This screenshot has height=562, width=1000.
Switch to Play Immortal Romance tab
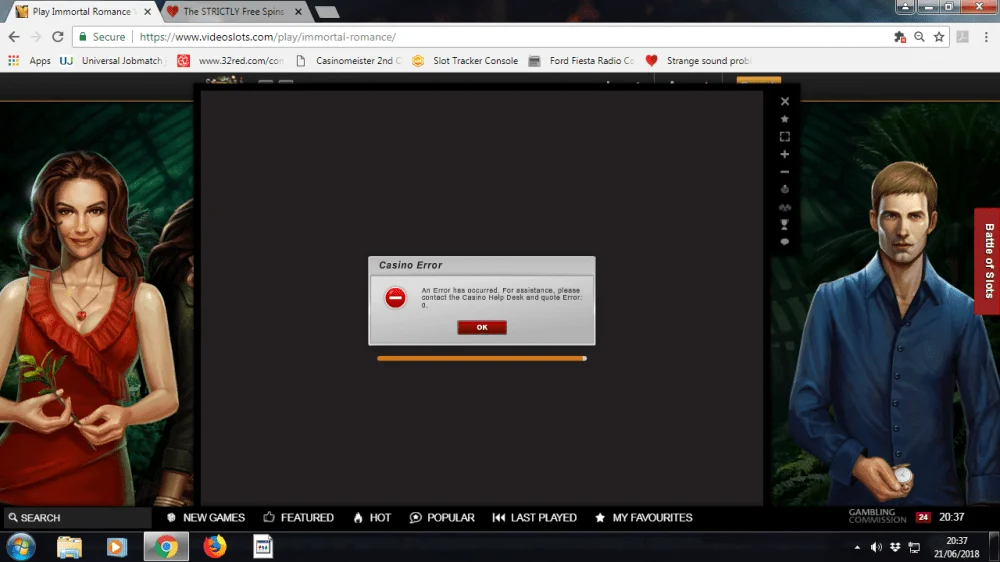tap(82, 11)
